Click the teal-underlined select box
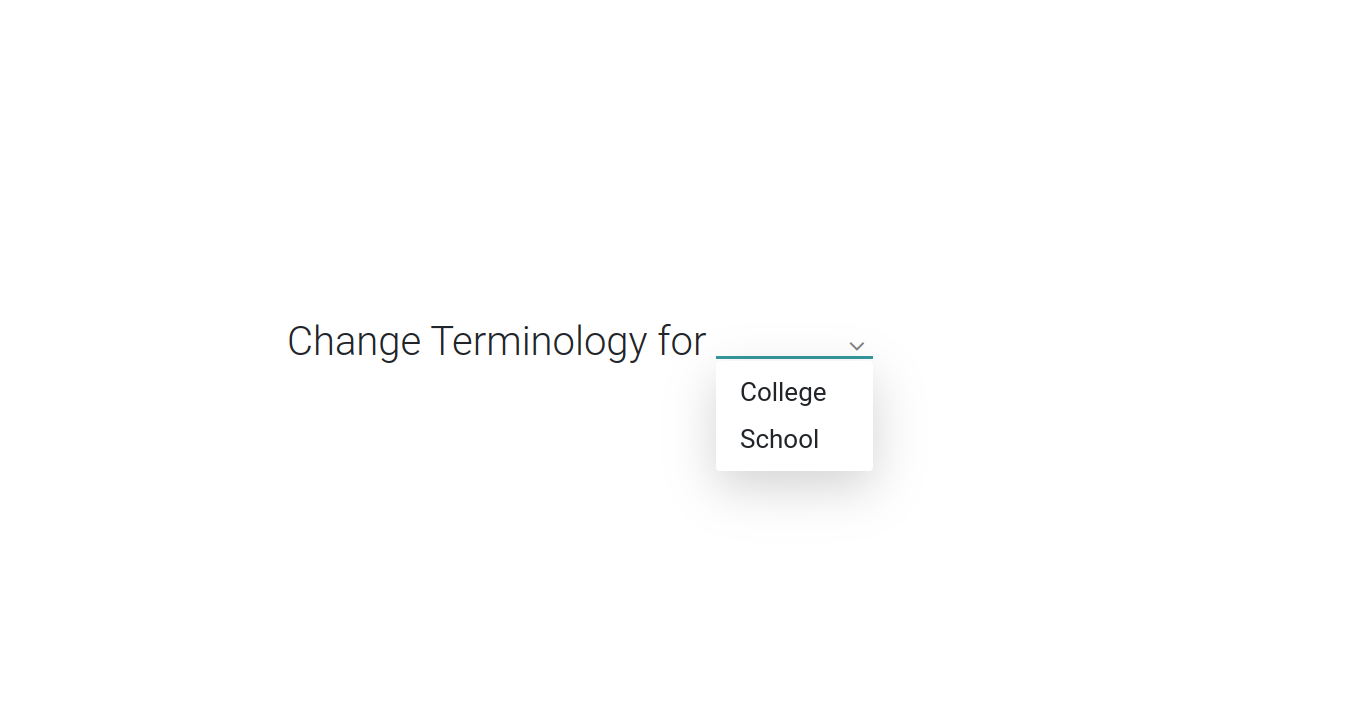The height and width of the screenshot is (708, 1365). tap(794, 341)
